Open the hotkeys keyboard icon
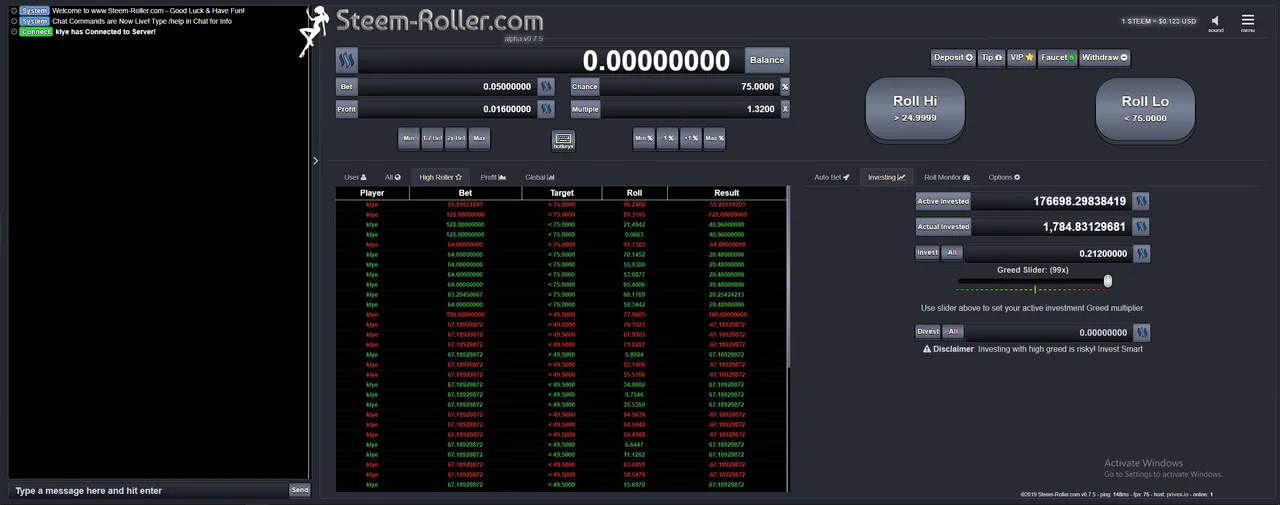This screenshot has height=505, width=1280. [x=563, y=140]
